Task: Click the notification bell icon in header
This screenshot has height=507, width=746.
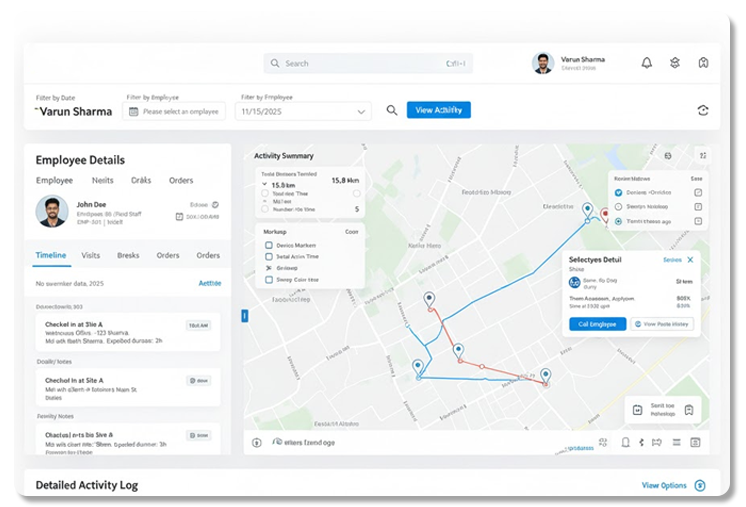Action: [647, 63]
